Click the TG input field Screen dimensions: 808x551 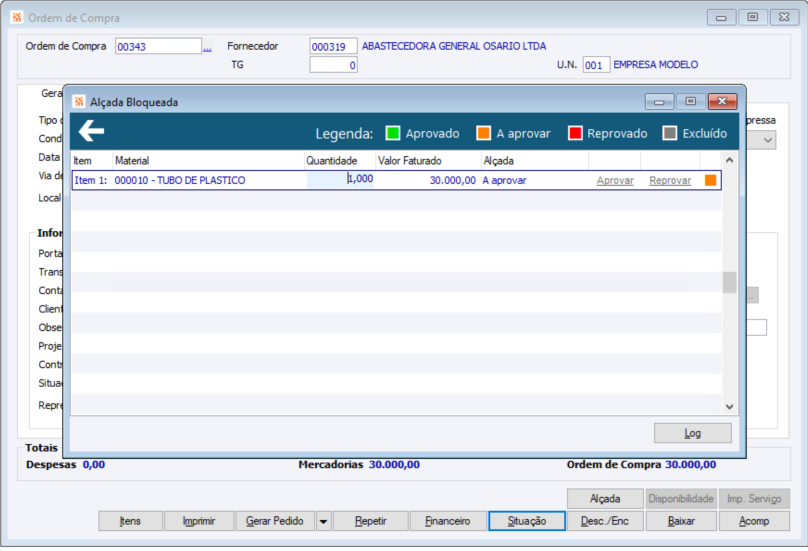333,65
